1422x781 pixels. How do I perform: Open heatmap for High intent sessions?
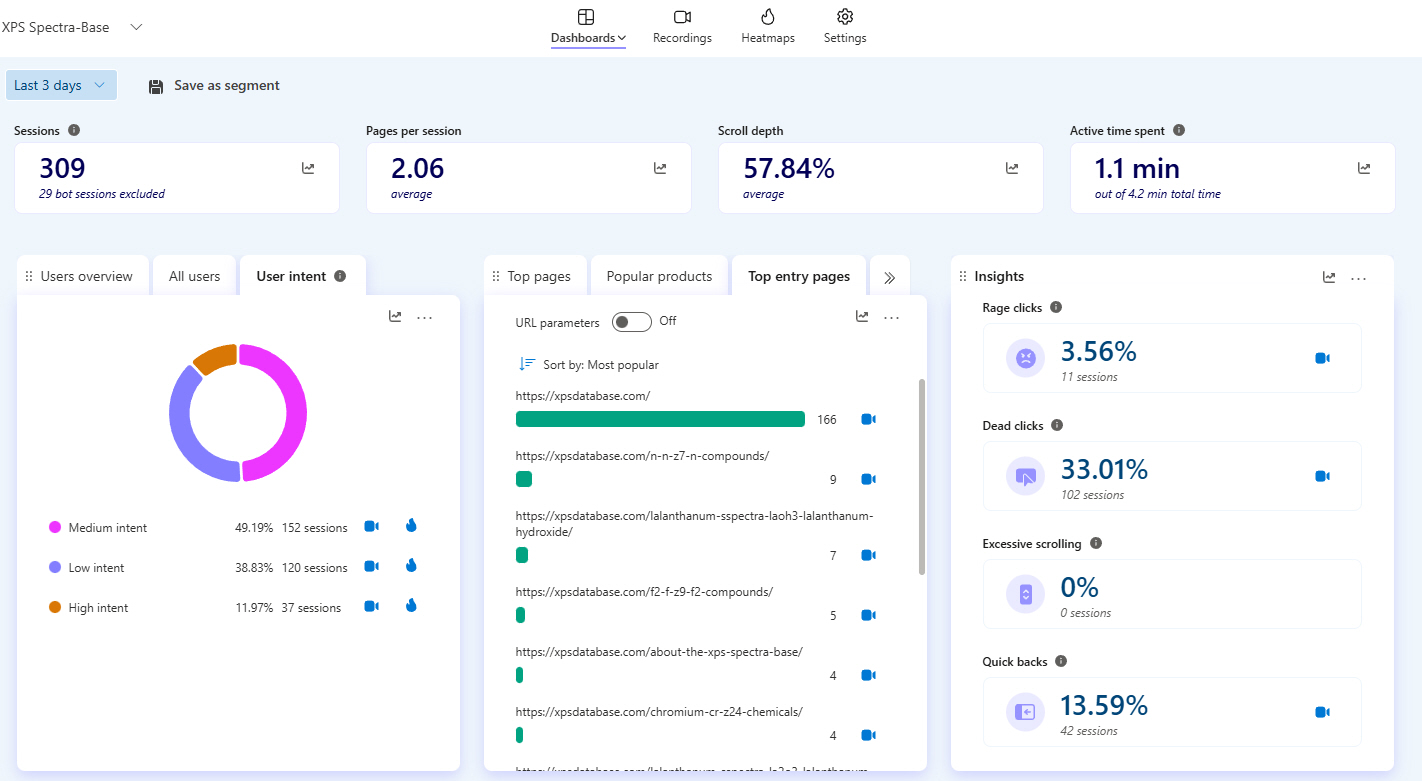(x=411, y=606)
